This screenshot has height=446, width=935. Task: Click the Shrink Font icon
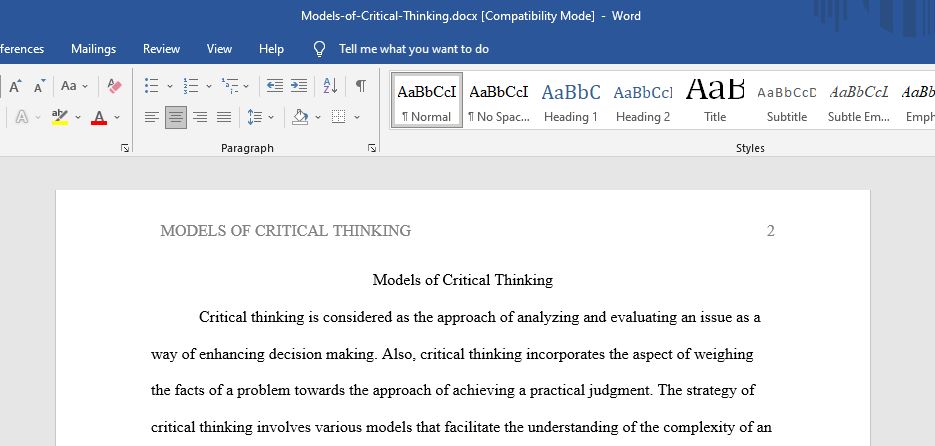coord(39,86)
